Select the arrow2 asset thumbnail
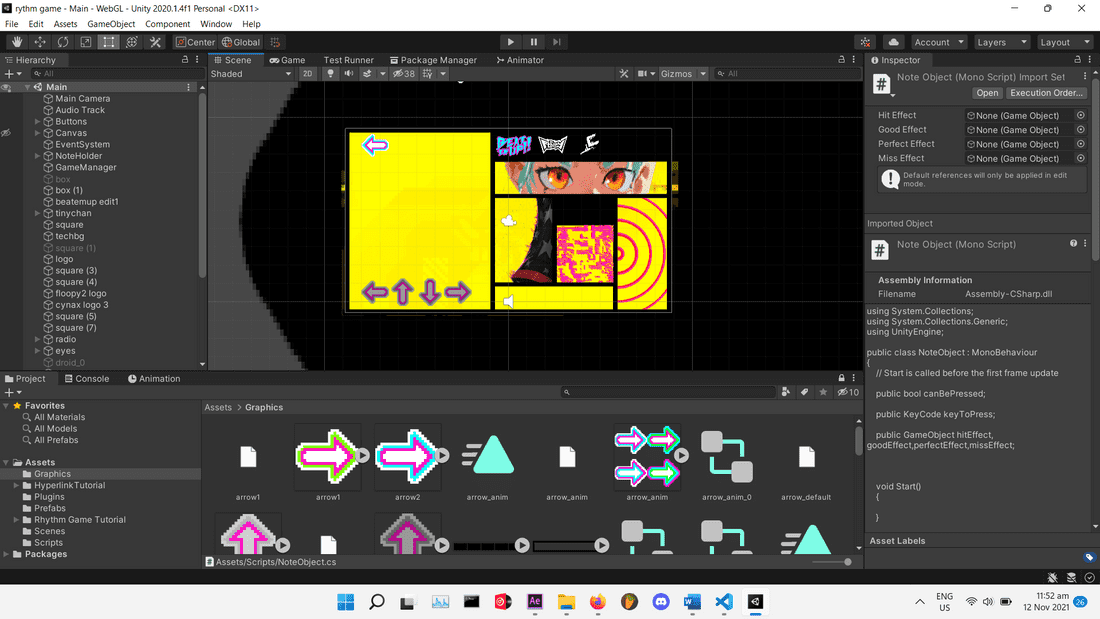 407,457
